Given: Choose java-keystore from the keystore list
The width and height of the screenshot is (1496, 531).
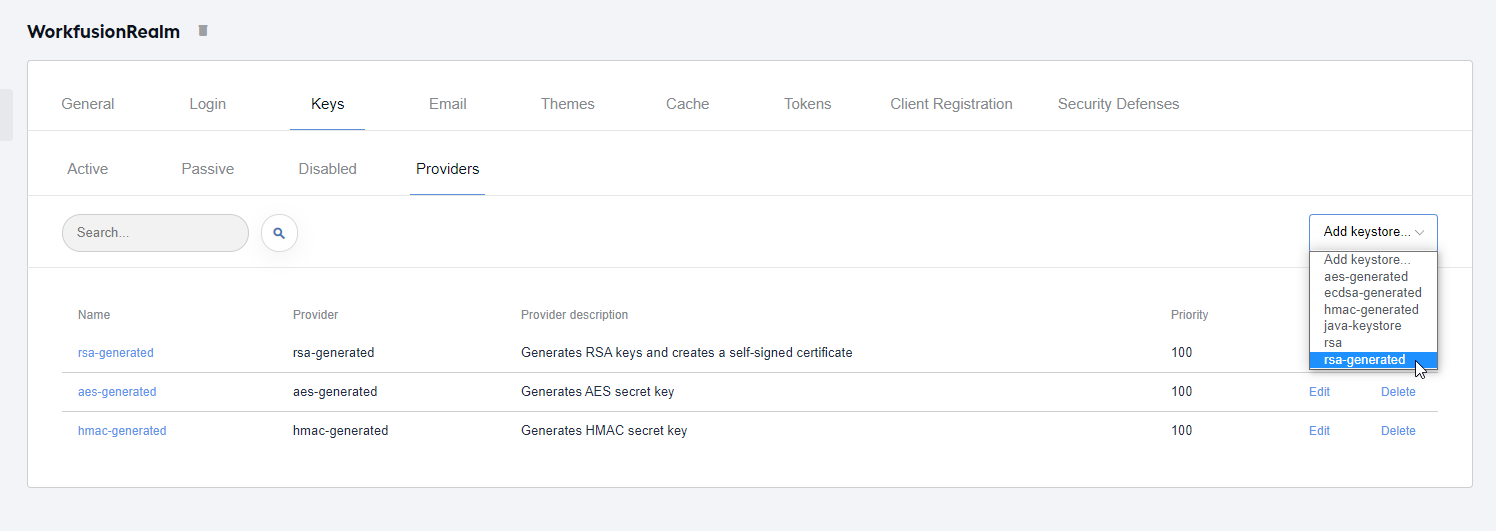Looking at the screenshot, I should [x=1373, y=326].
